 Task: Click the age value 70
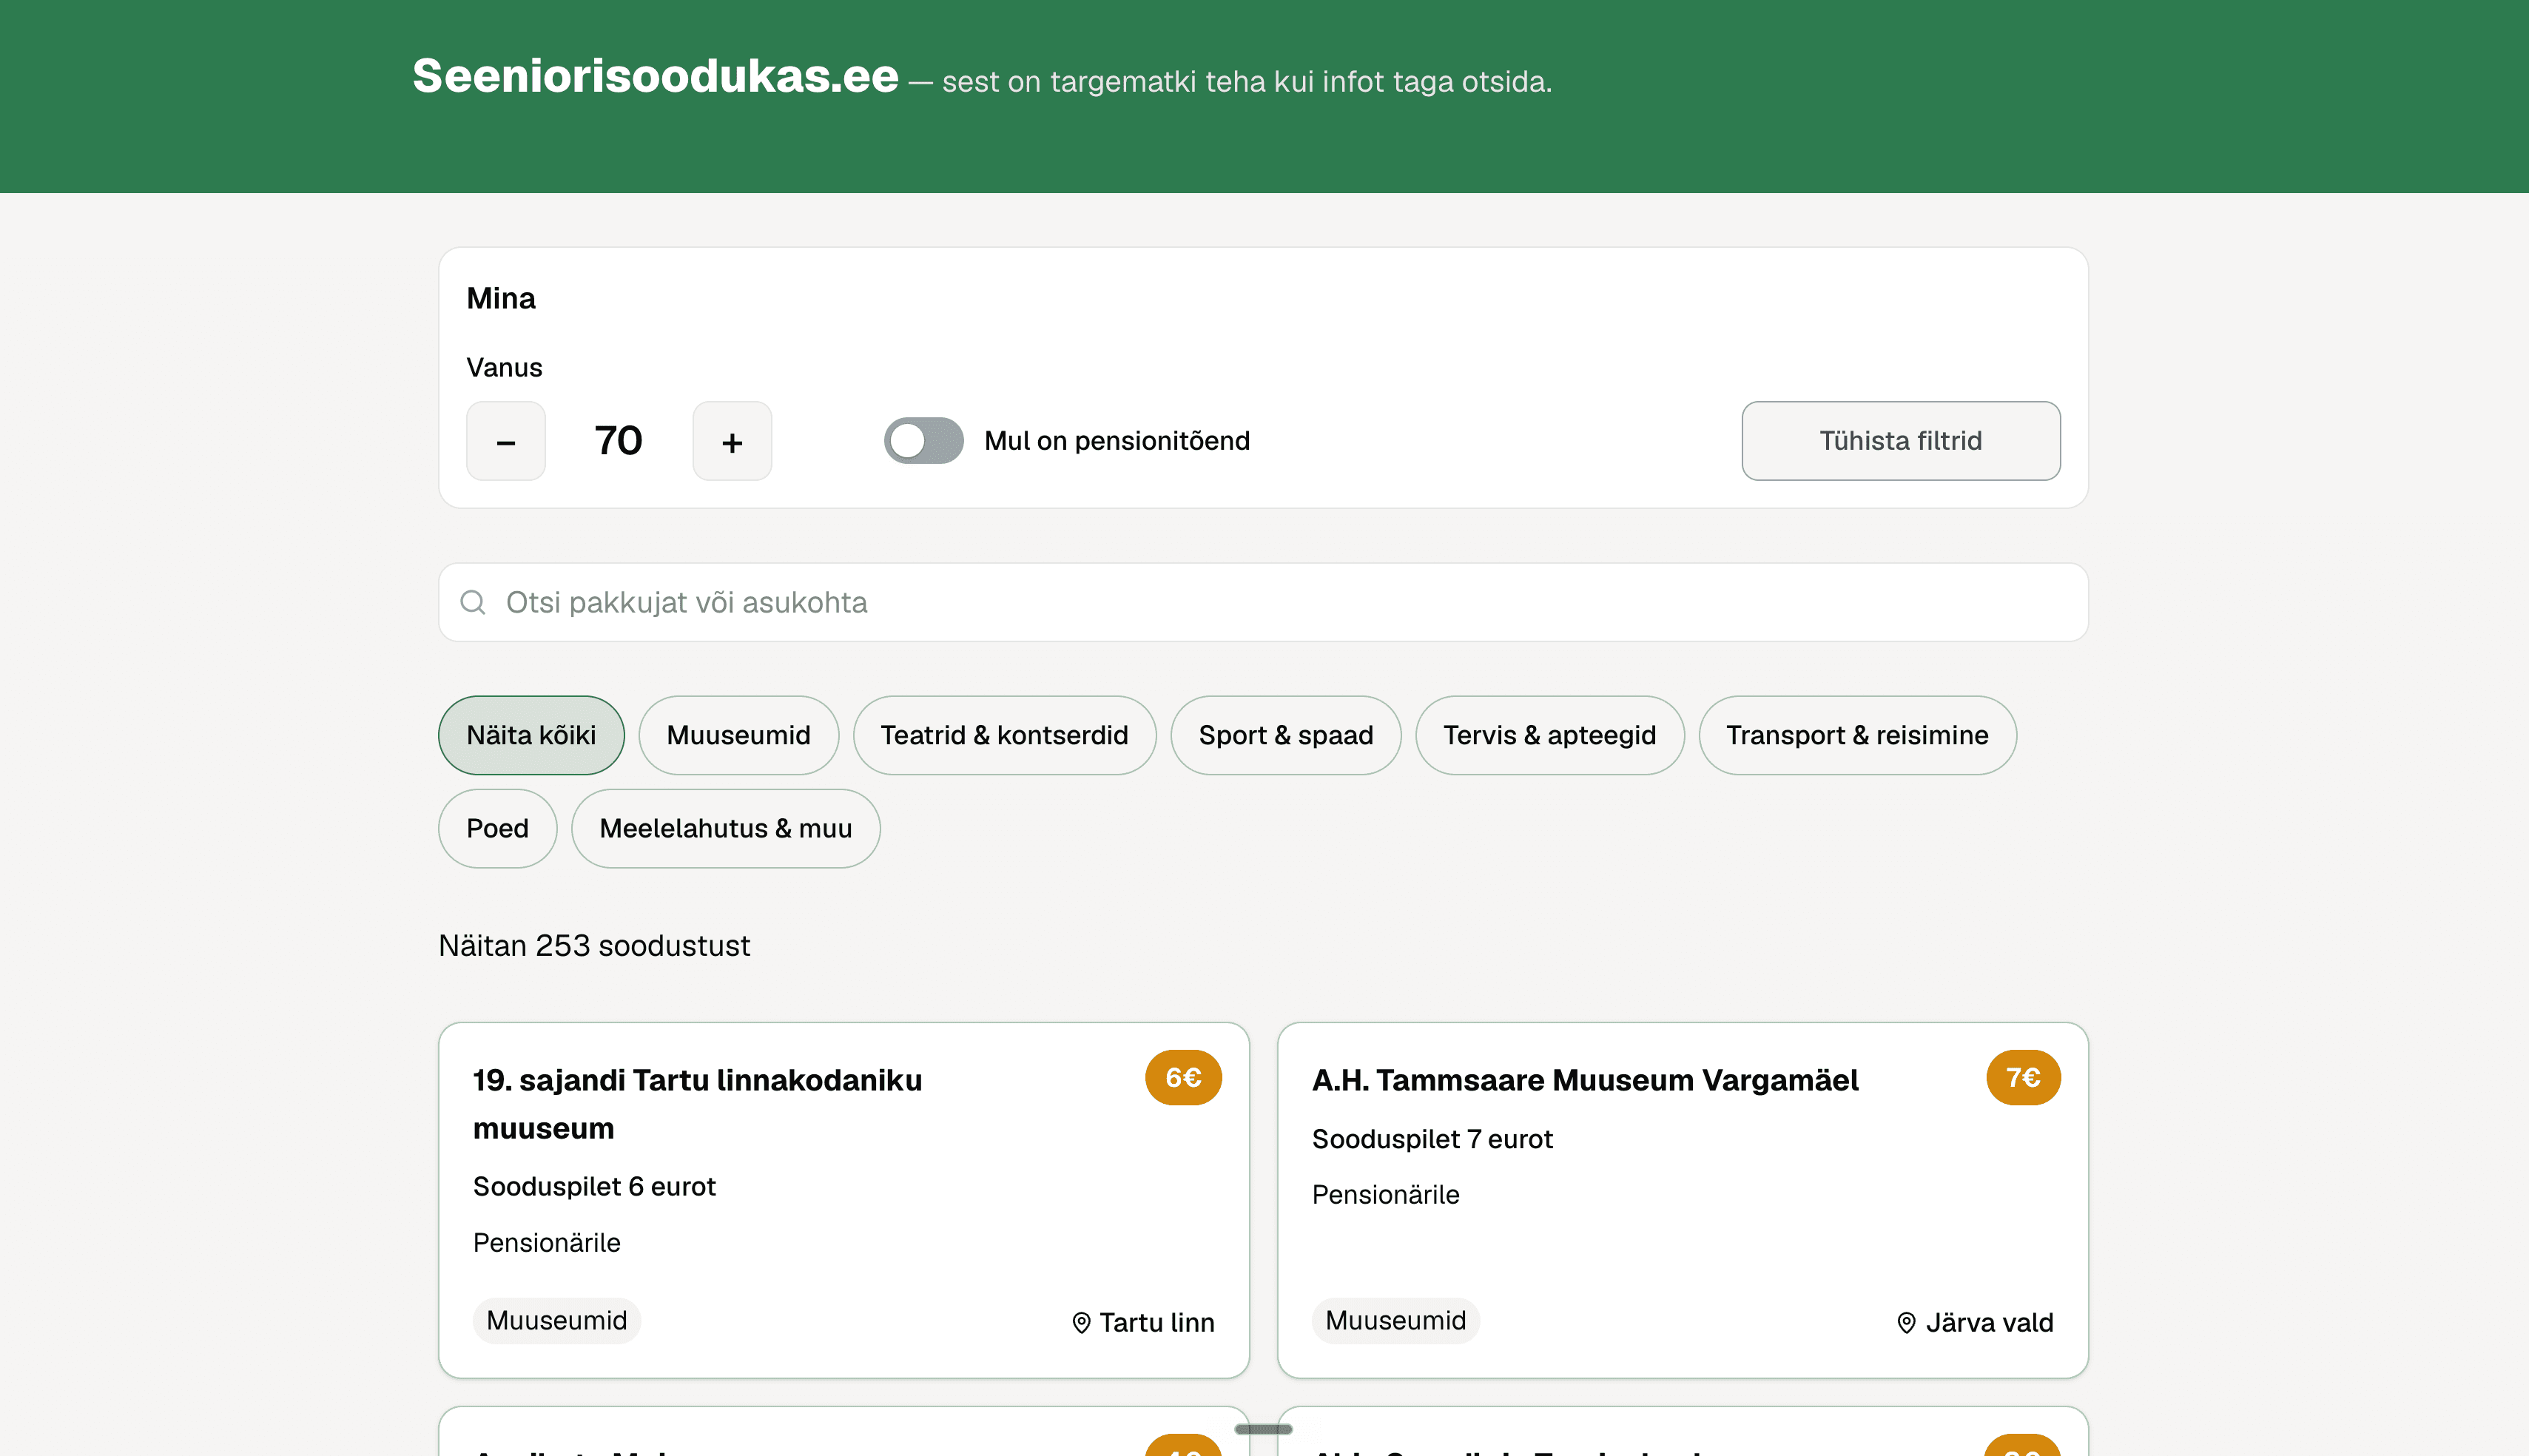pos(618,441)
